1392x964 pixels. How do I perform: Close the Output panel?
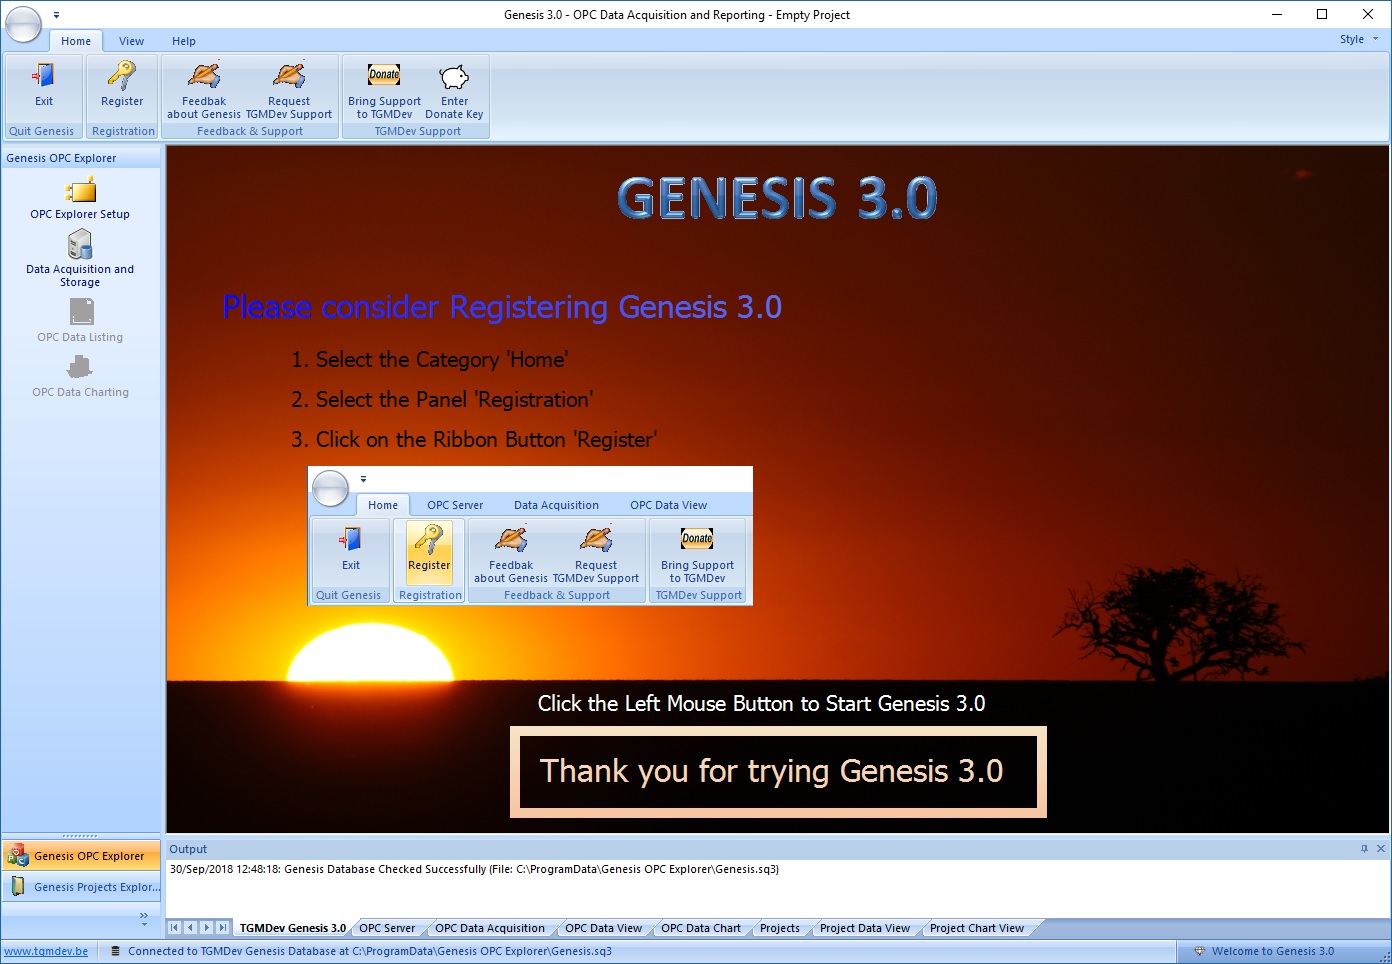(1381, 849)
